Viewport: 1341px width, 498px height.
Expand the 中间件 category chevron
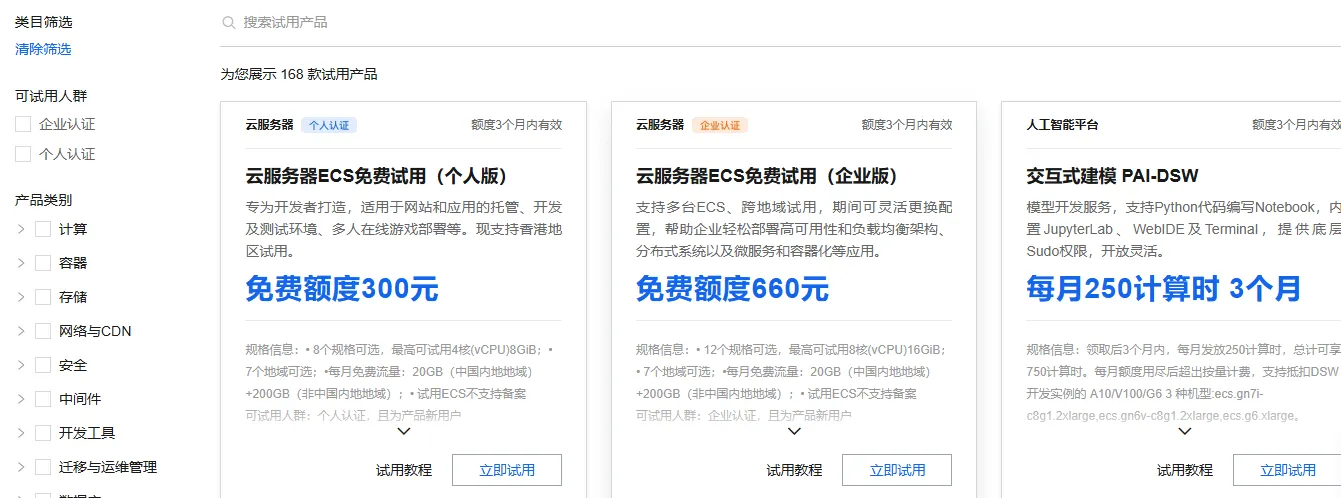click(21, 399)
